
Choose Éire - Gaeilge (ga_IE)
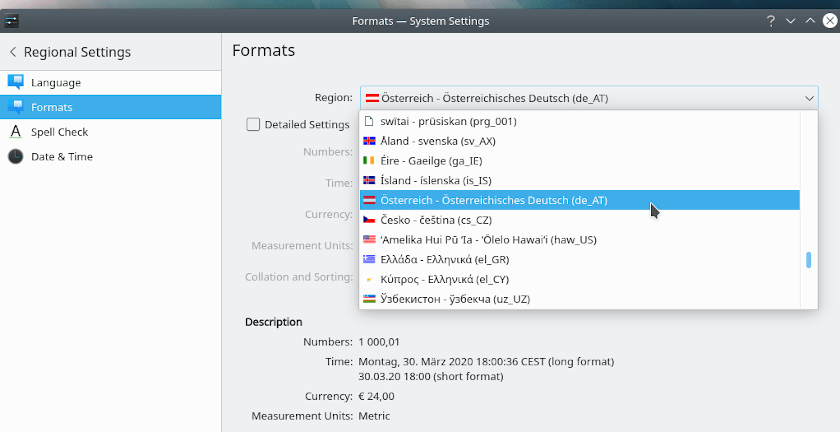pos(580,161)
